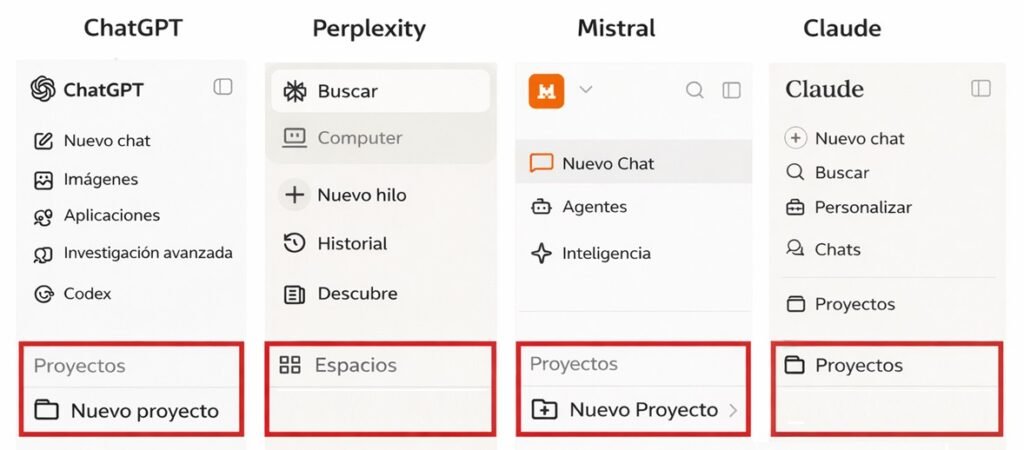Start a Nuevo hilo in Perplexity
Viewport: 1024px width, 450px height.
point(361,195)
